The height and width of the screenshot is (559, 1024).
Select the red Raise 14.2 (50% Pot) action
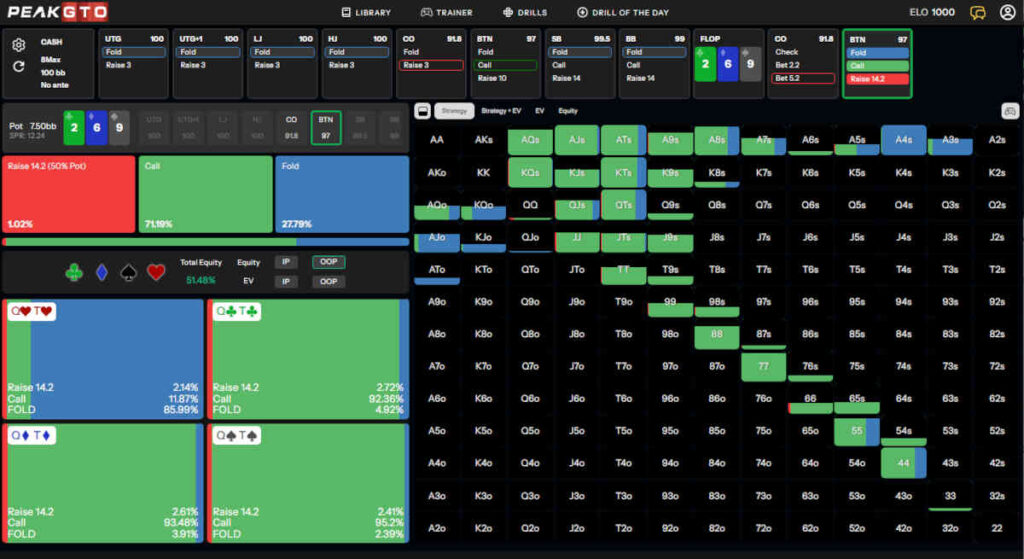point(68,194)
